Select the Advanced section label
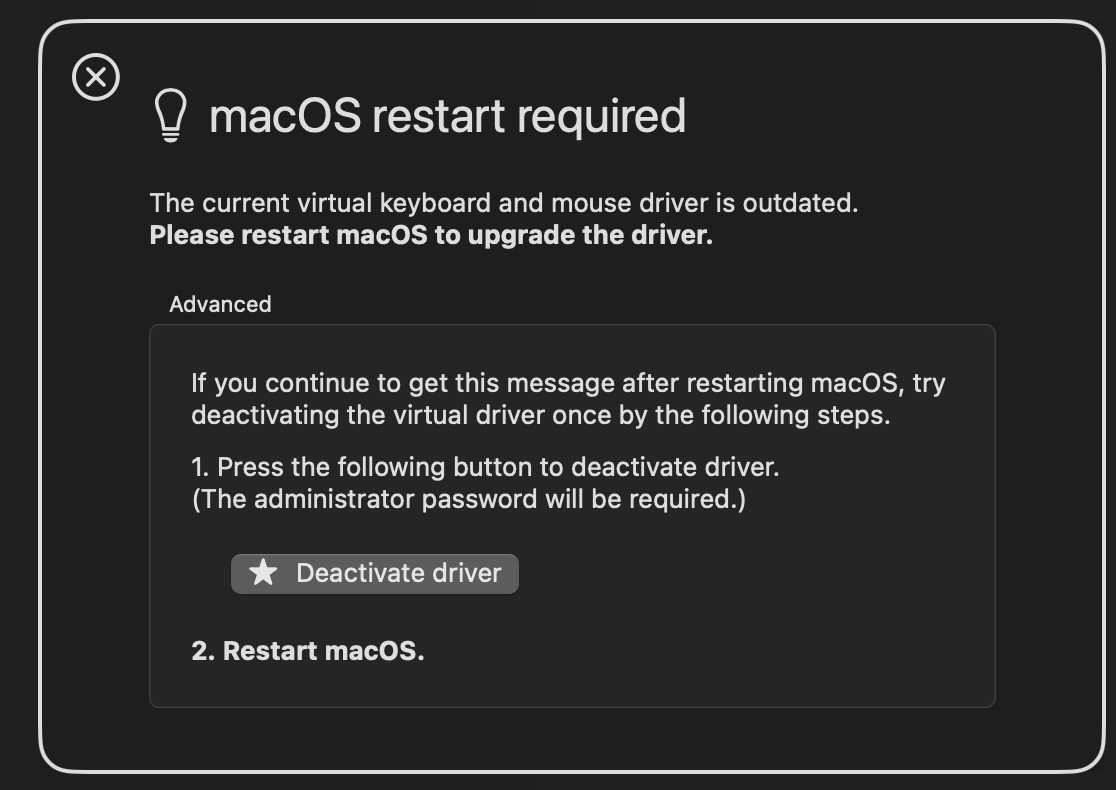1116x790 pixels. tap(220, 304)
